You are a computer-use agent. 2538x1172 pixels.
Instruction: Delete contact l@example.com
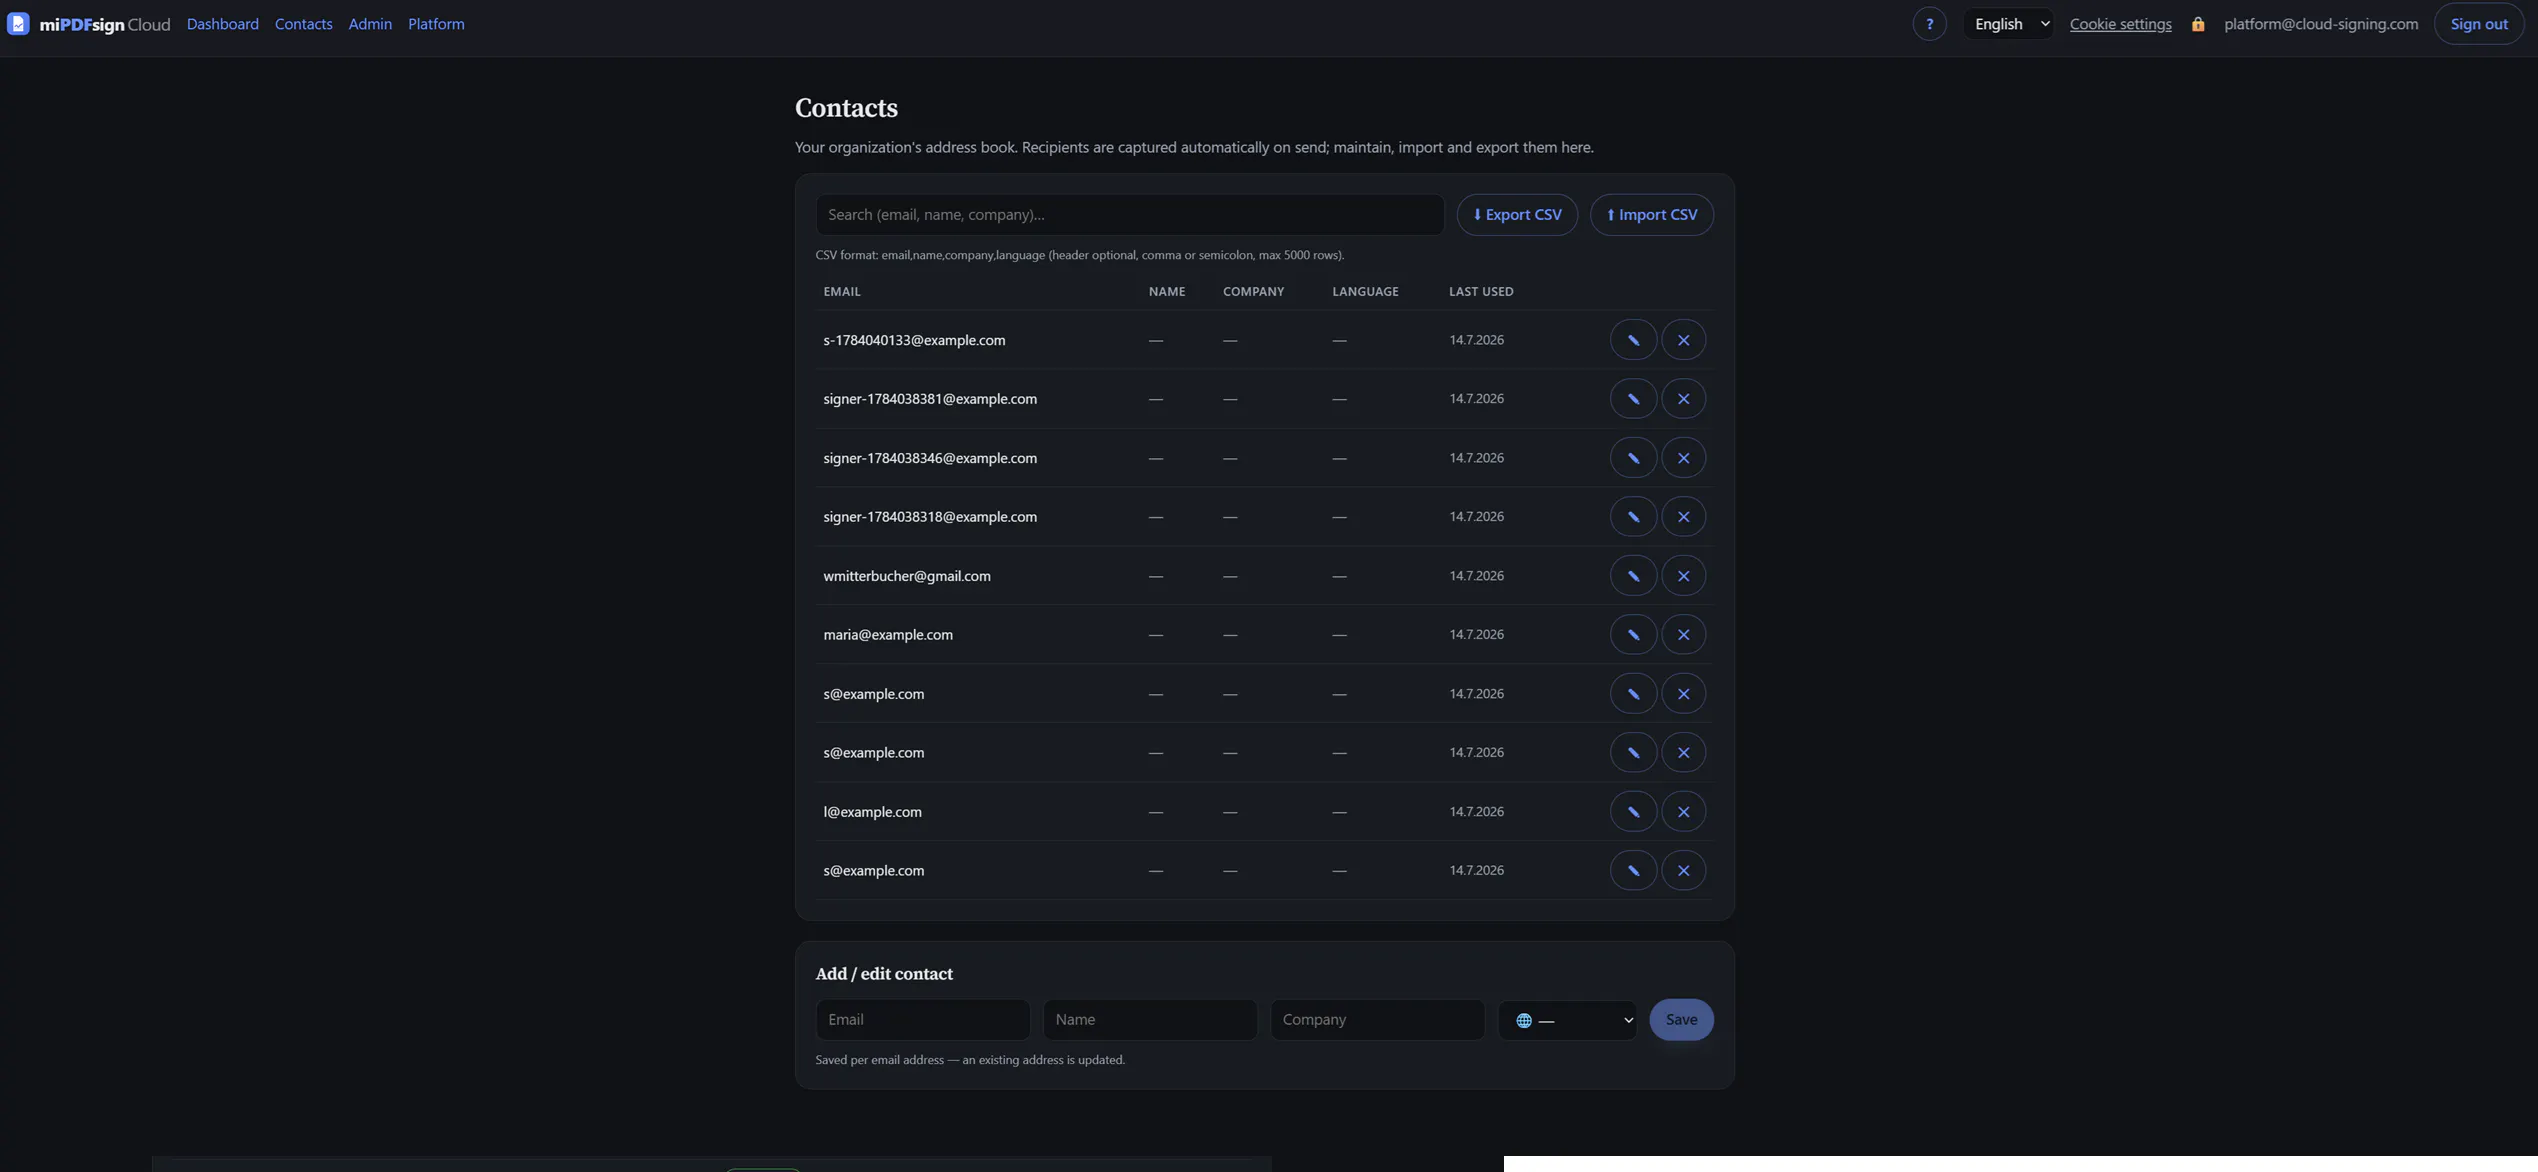1683,811
